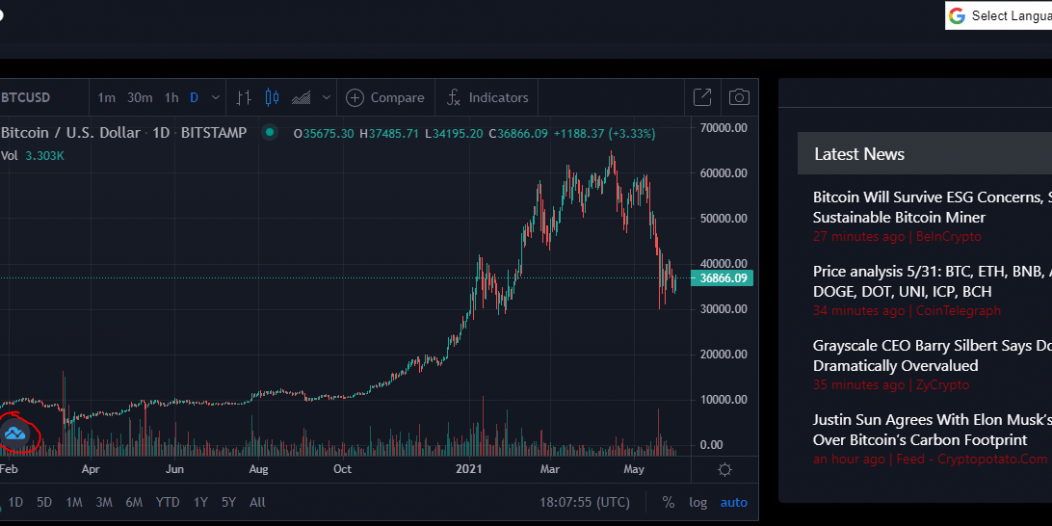The image size is (1052, 526).
Task: Select the All date range
Action: [257, 503]
